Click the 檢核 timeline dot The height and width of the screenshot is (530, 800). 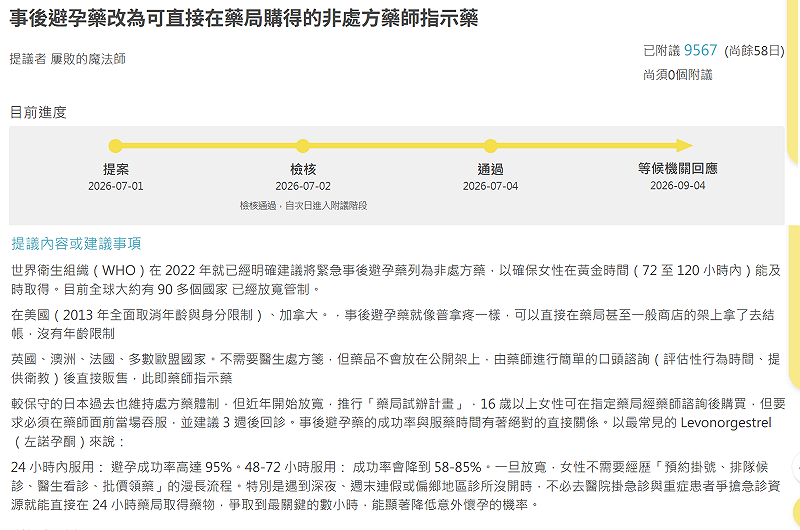point(303,146)
